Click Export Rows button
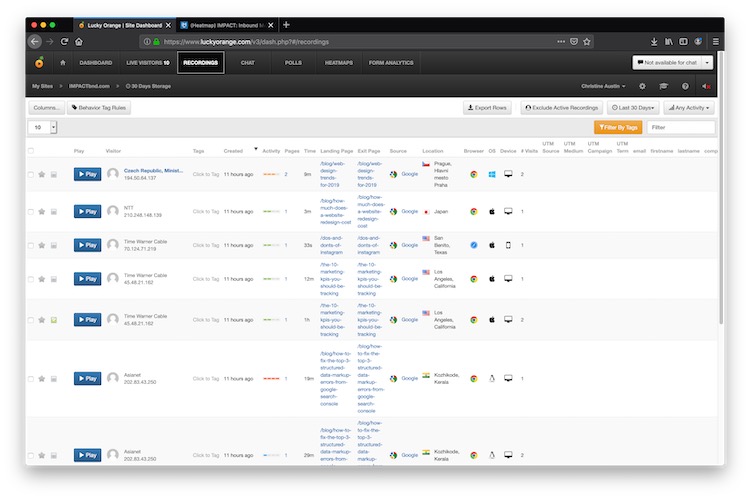 (x=487, y=108)
